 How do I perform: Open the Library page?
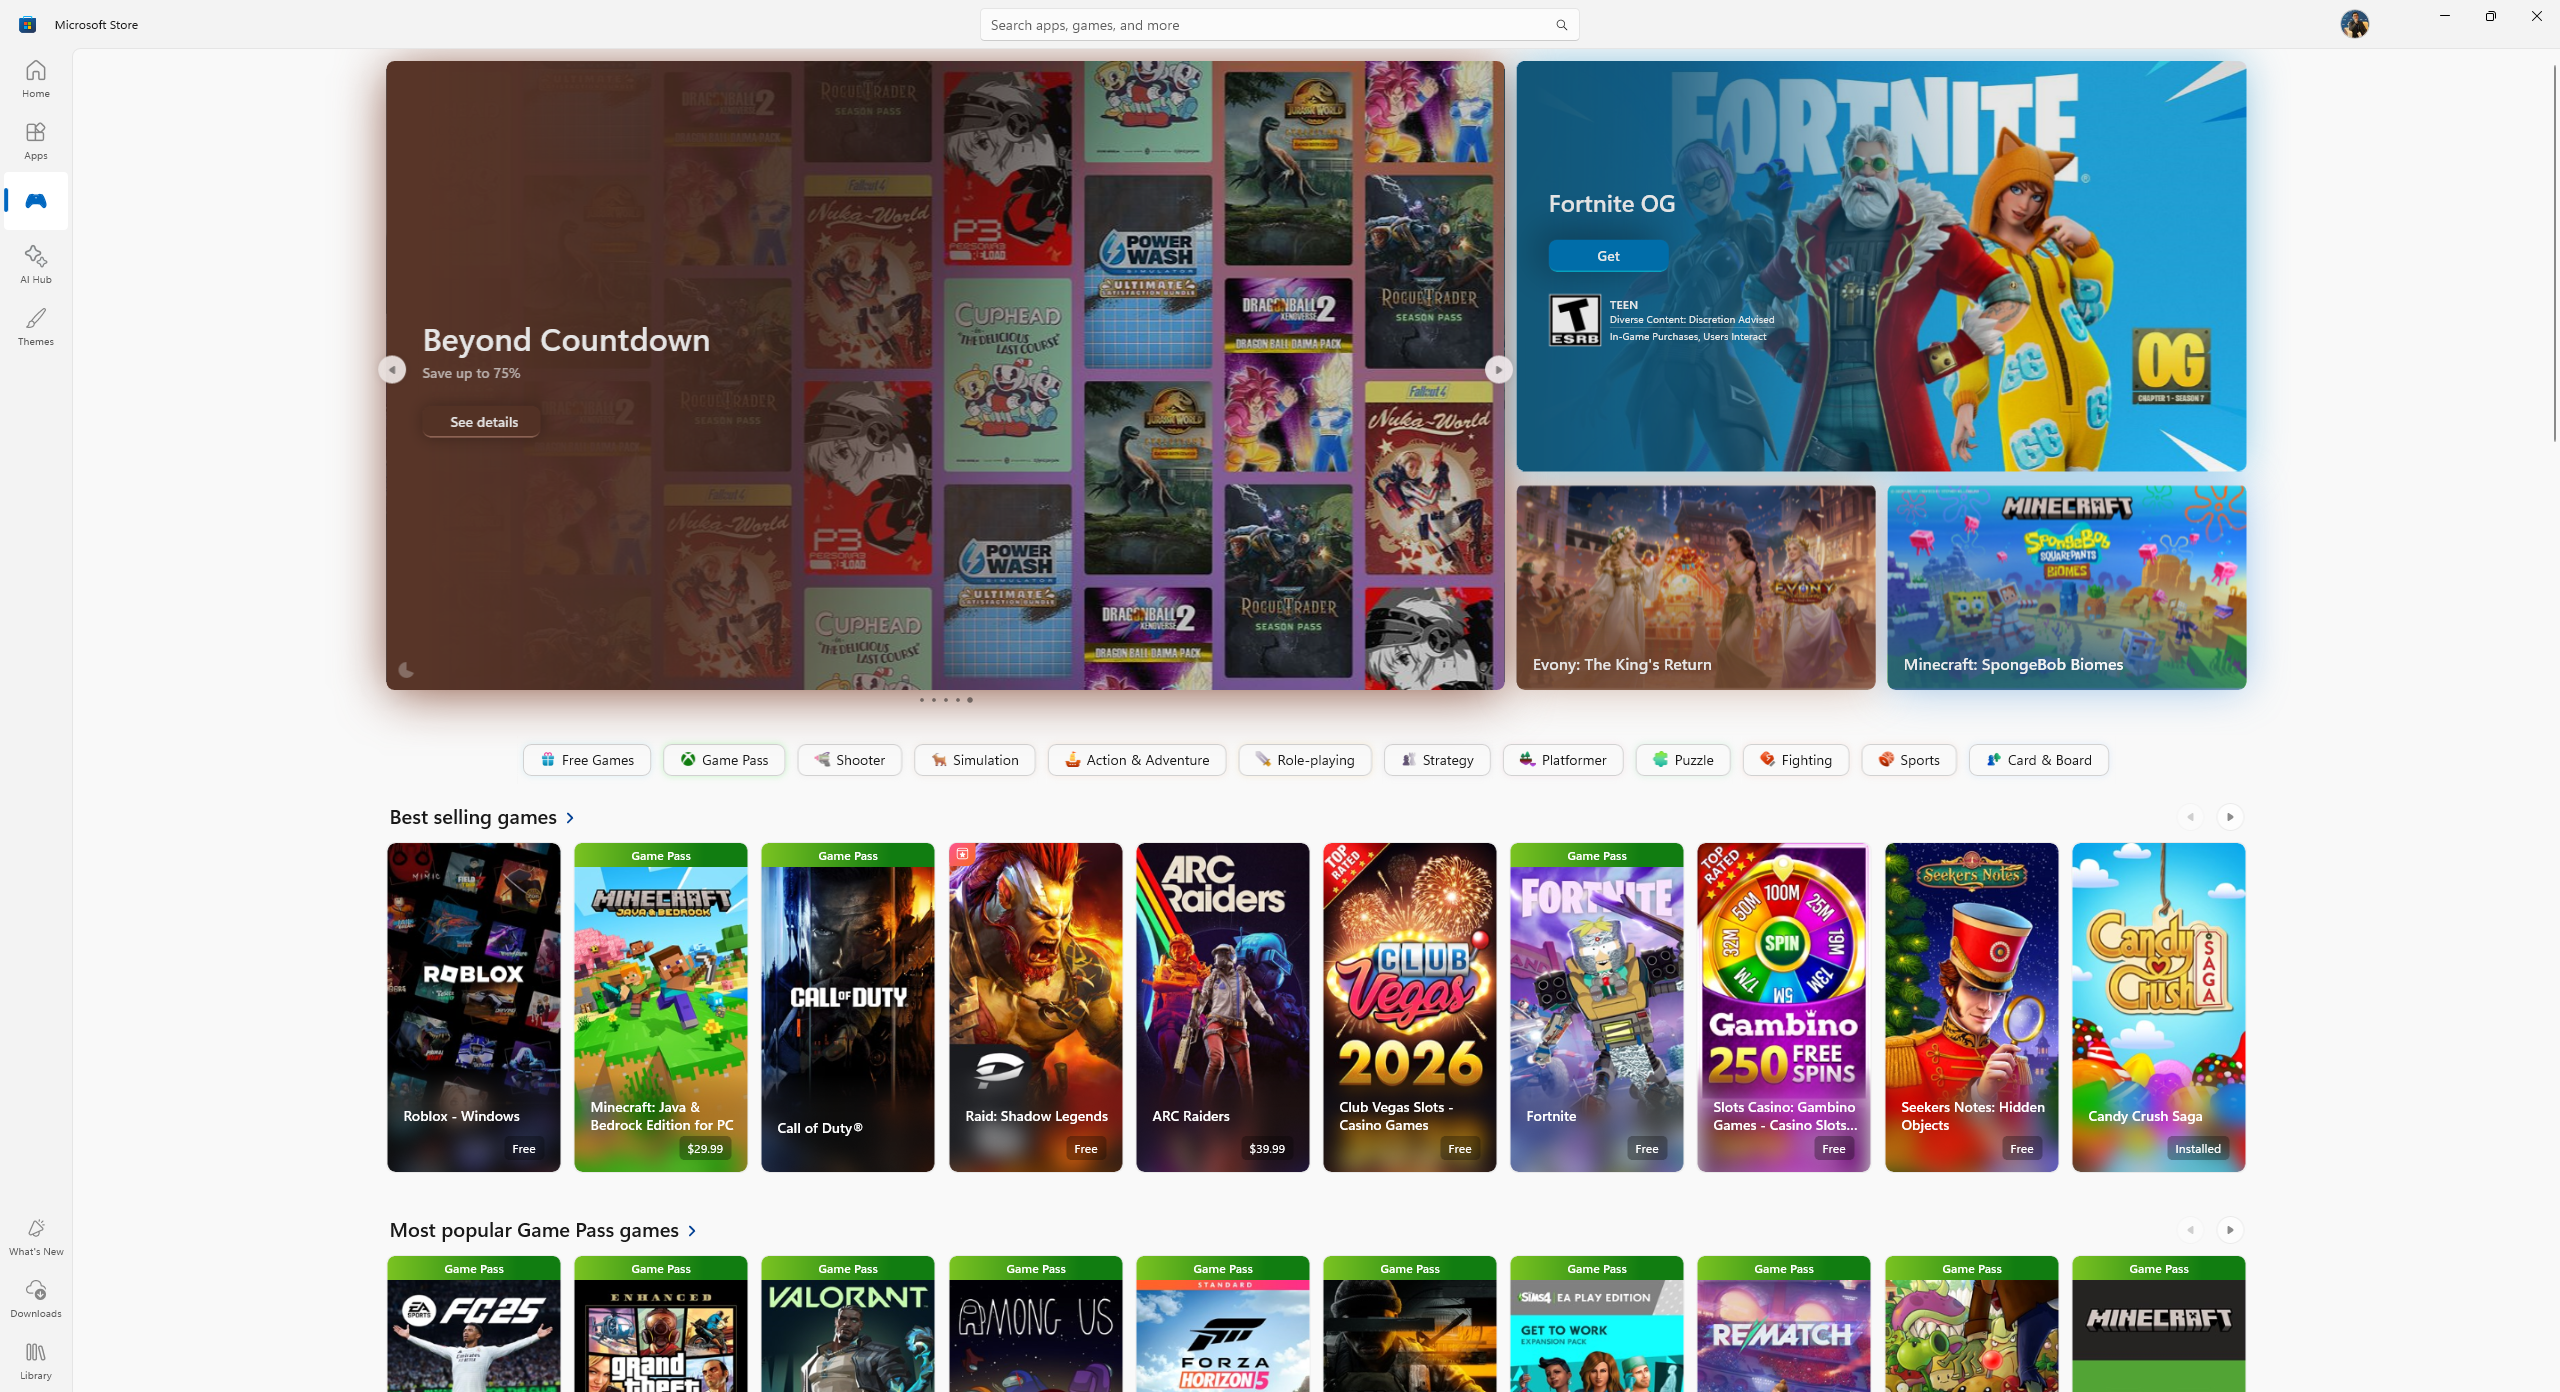pos(35,1360)
